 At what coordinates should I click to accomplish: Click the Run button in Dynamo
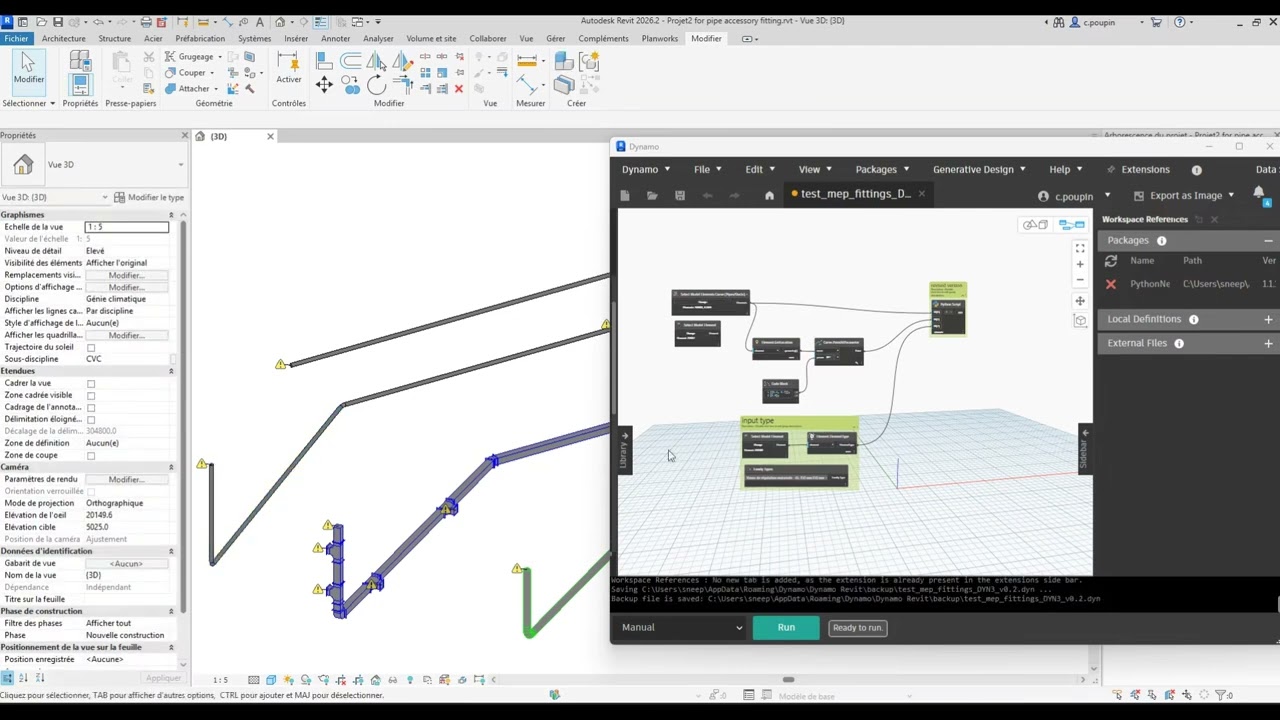[786, 628]
